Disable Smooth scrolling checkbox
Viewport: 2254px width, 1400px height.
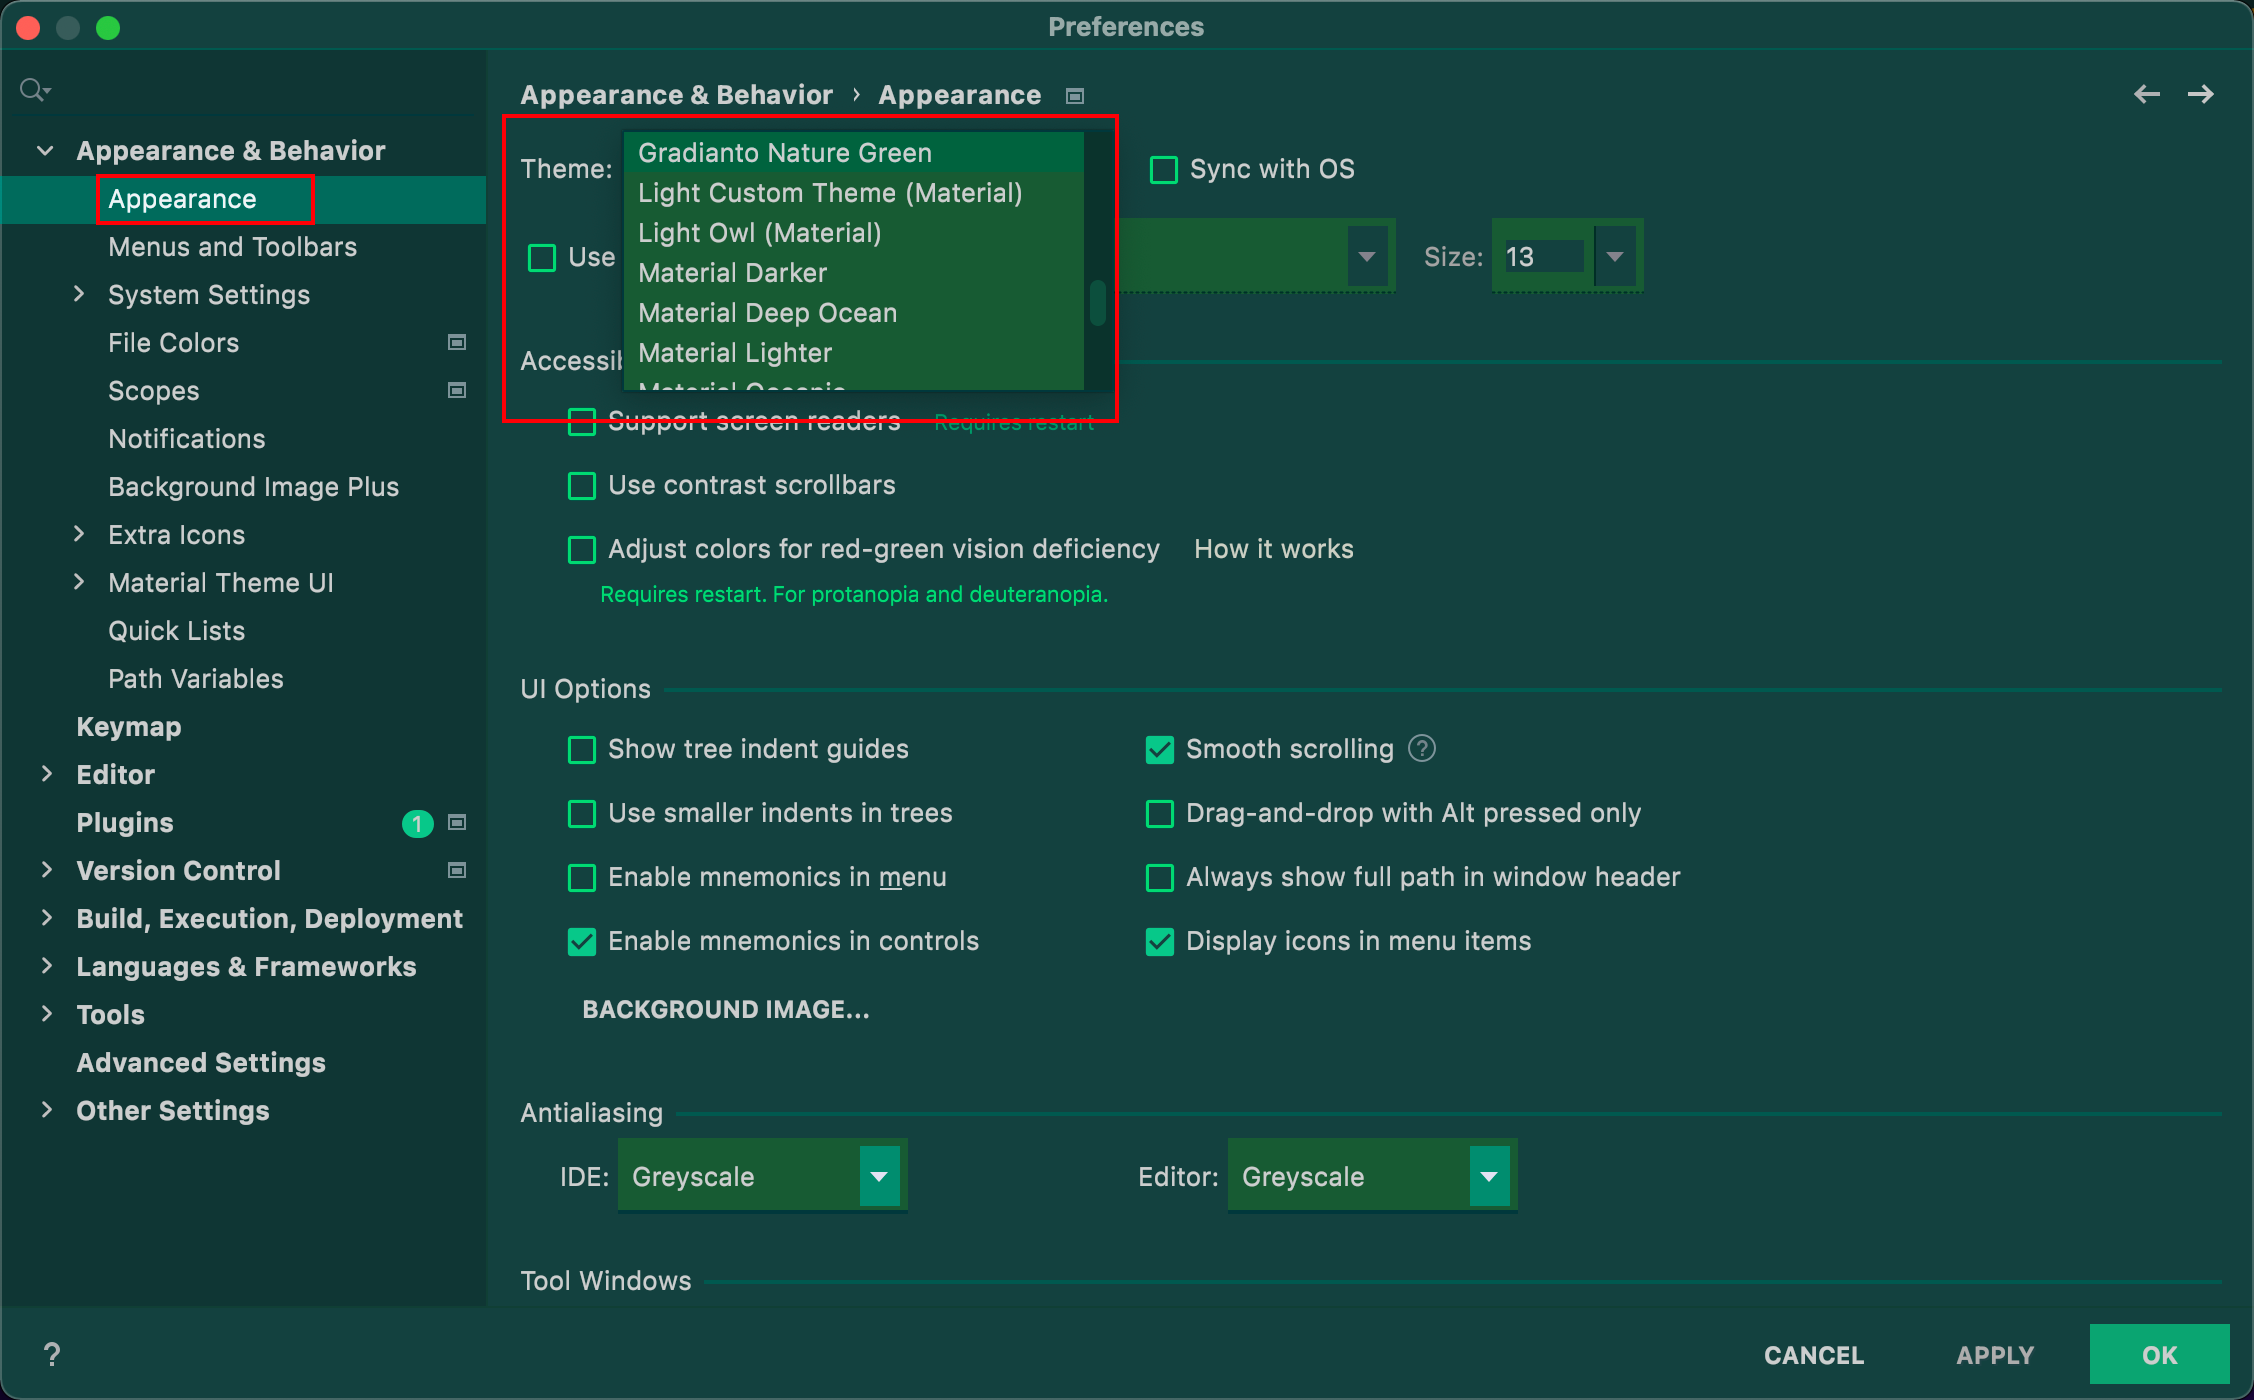pyautogui.click(x=1160, y=749)
